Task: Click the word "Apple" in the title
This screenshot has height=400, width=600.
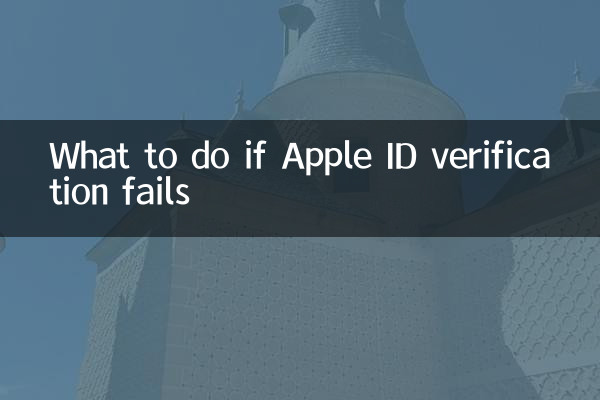Action: (x=326, y=157)
